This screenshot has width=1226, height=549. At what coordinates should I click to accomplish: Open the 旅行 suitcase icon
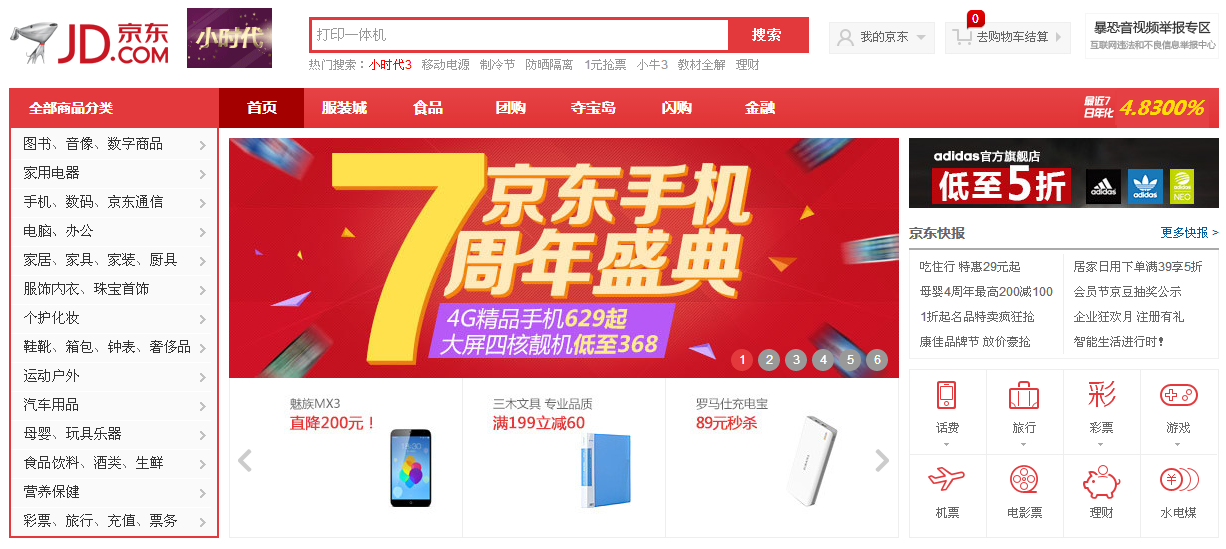pos(1024,395)
